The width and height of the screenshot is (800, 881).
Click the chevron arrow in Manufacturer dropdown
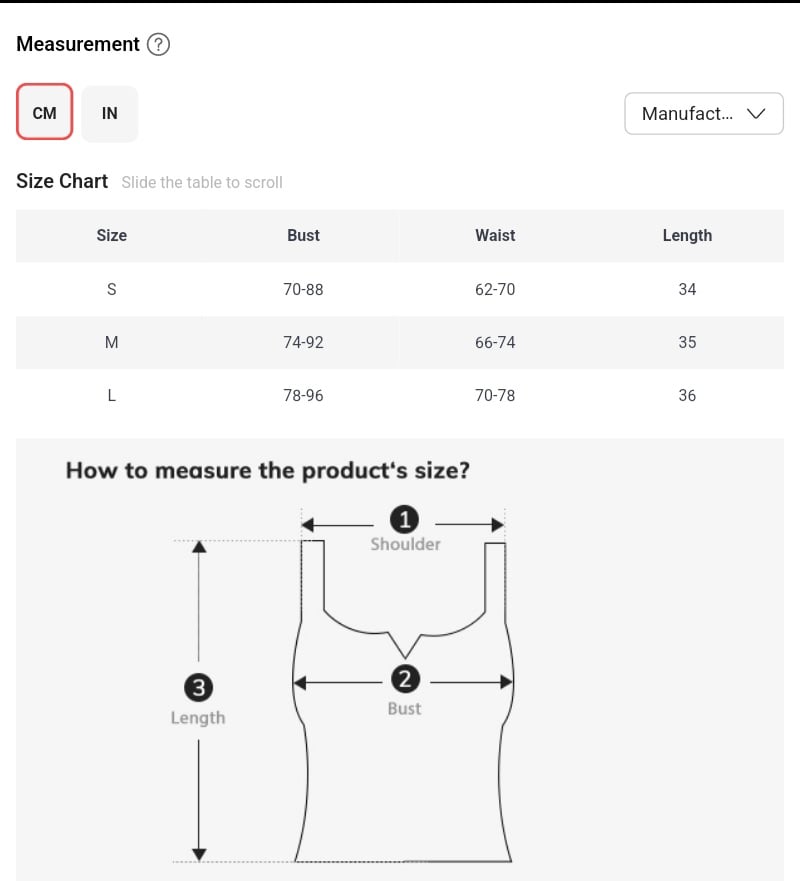[x=756, y=113]
